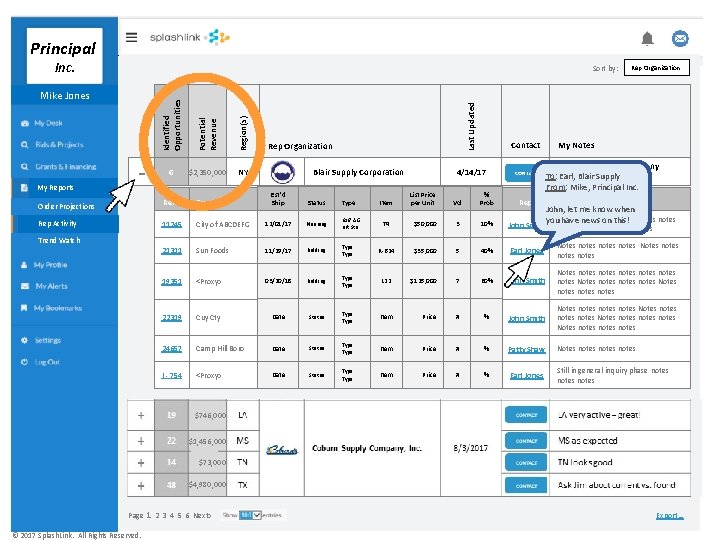Click the Last Updated column header
The image size is (720, 540).
pos(471,121)
